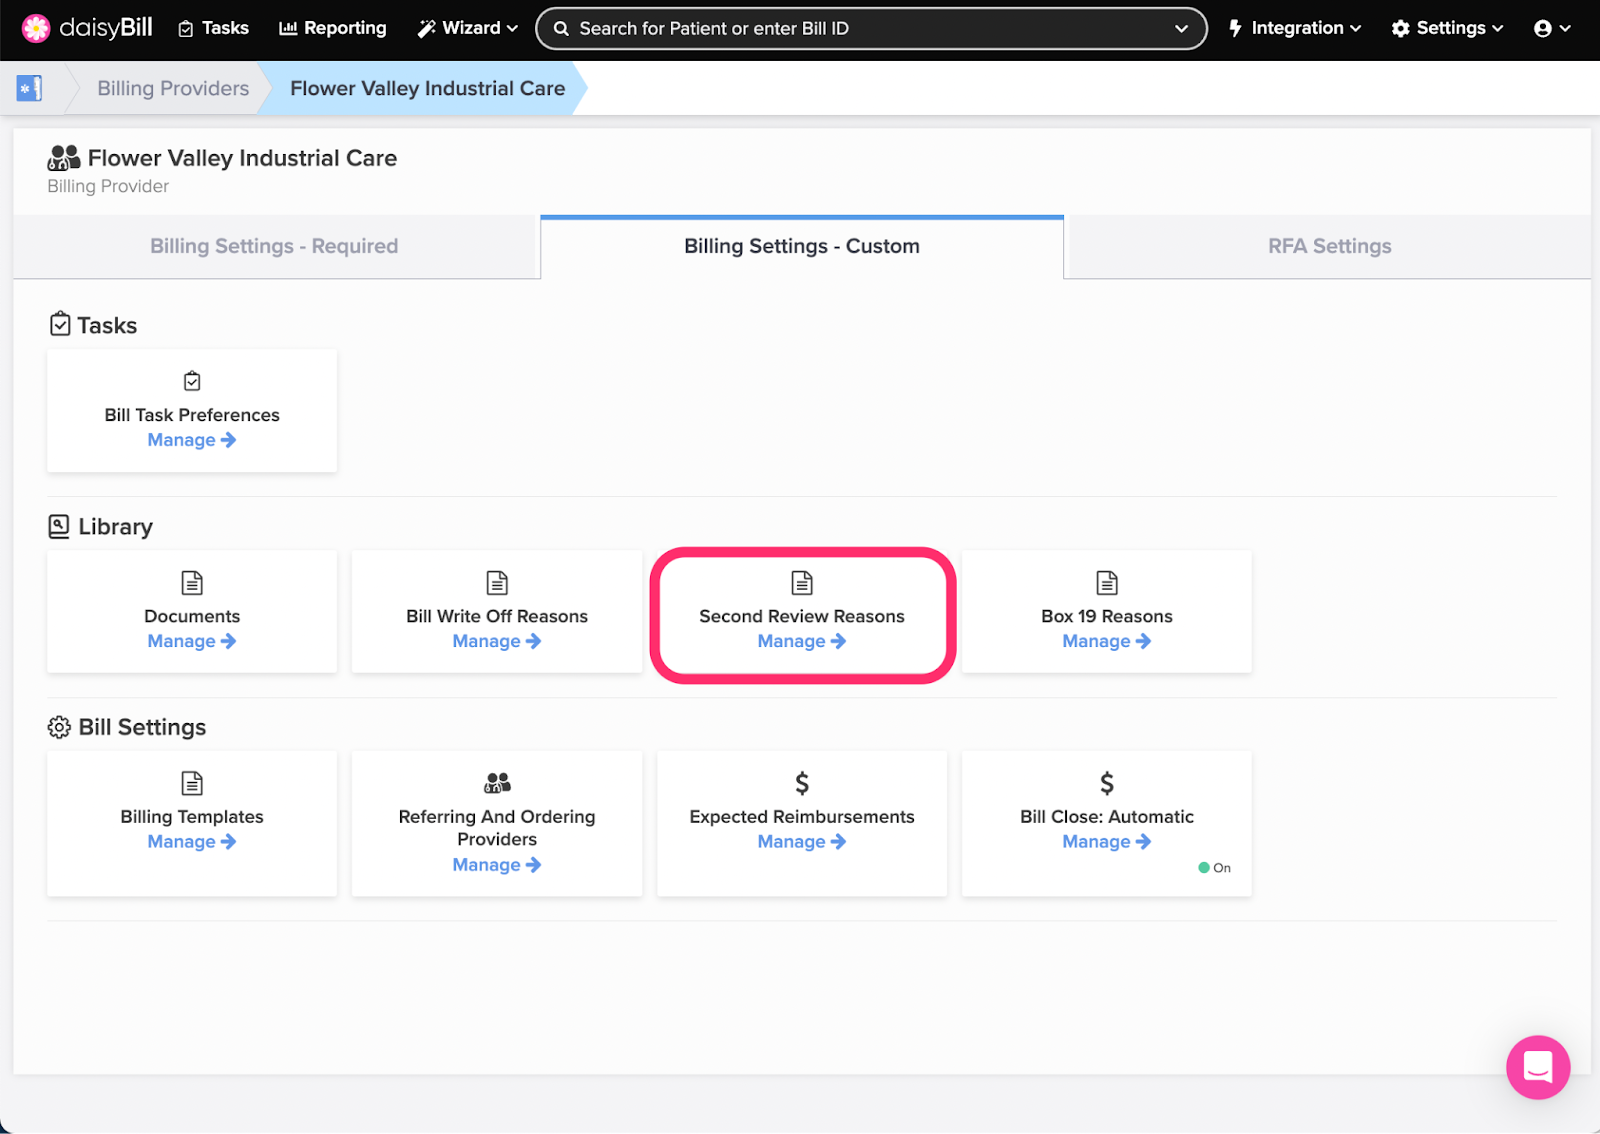This screenshot has width=1600, height=1134.
Task: Click the Bill Task Preferences clipboard icon
Action: (192, 381)
